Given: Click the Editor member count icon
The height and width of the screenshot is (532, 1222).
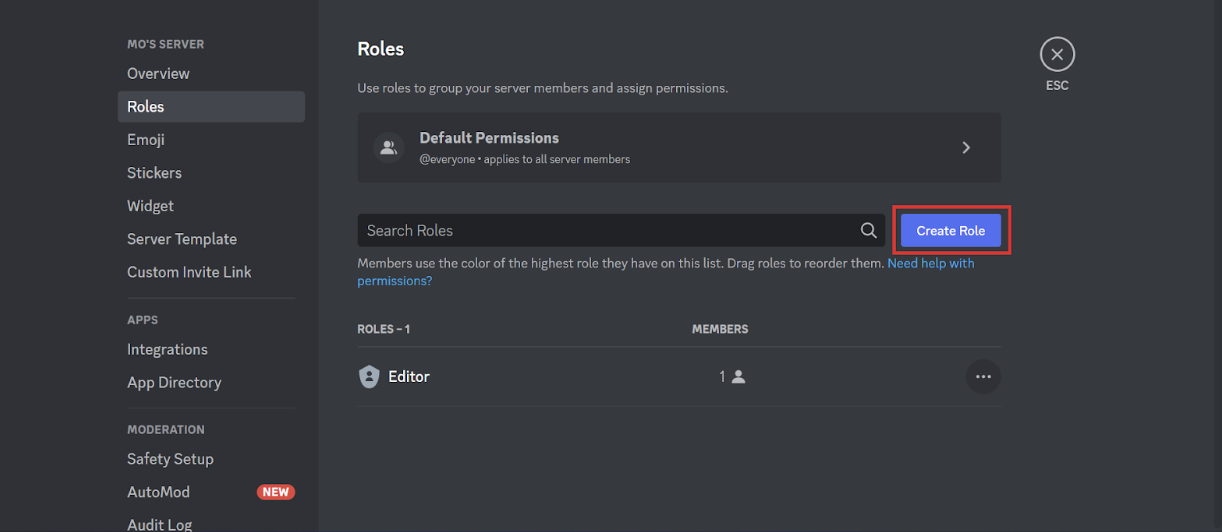Looking at the screenshot, I should (x=738, y=377).
